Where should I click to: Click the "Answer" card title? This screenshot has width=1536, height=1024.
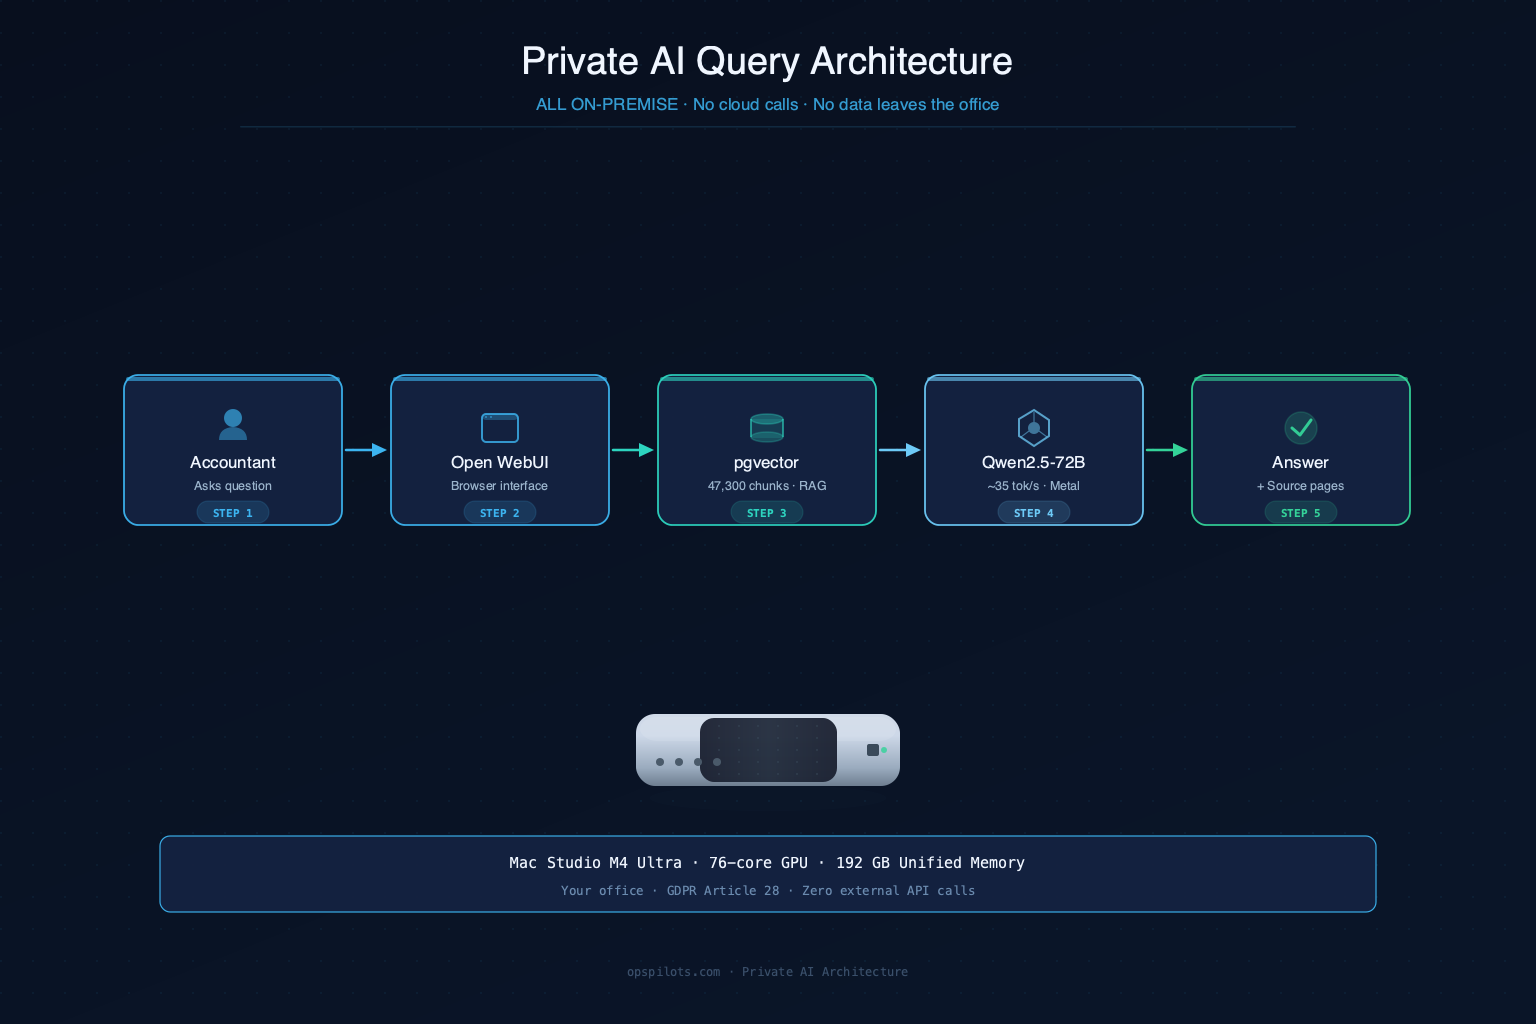click(x=1301, y=462)
